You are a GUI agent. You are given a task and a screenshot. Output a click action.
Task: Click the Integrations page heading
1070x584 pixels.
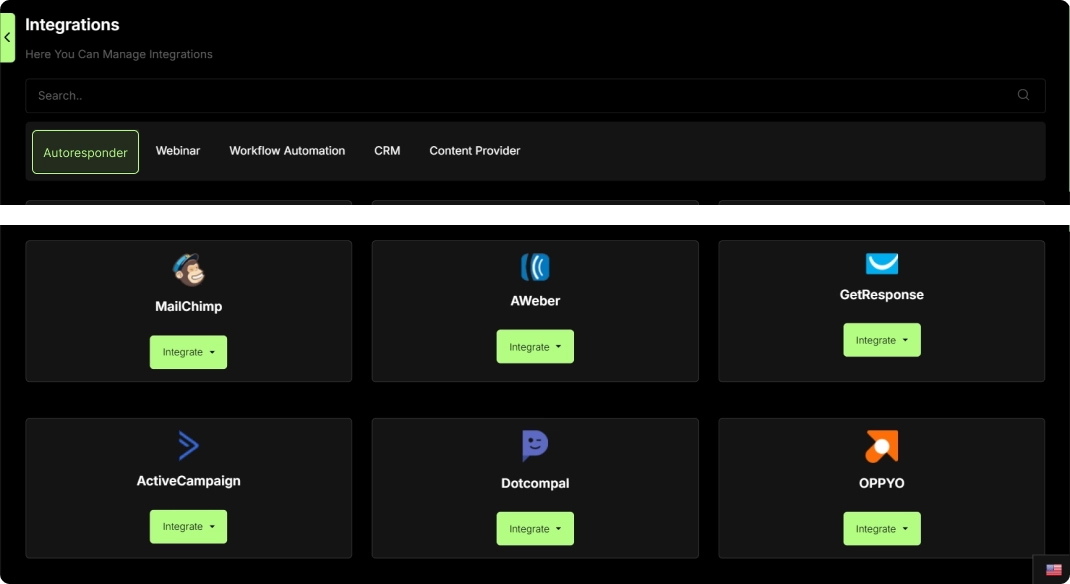tap(72, 25)
